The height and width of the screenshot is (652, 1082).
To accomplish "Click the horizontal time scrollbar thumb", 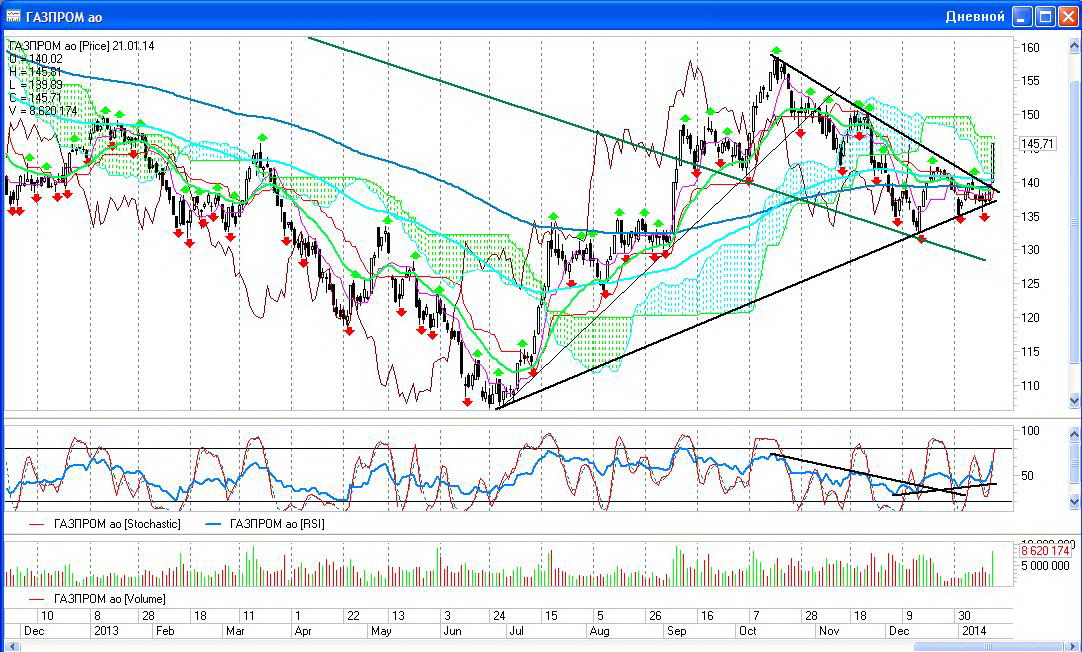I will [x=988, y=646].
